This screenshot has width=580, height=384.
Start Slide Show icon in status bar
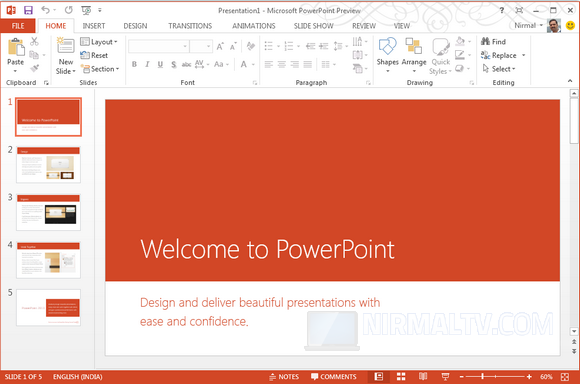[445, 377]
